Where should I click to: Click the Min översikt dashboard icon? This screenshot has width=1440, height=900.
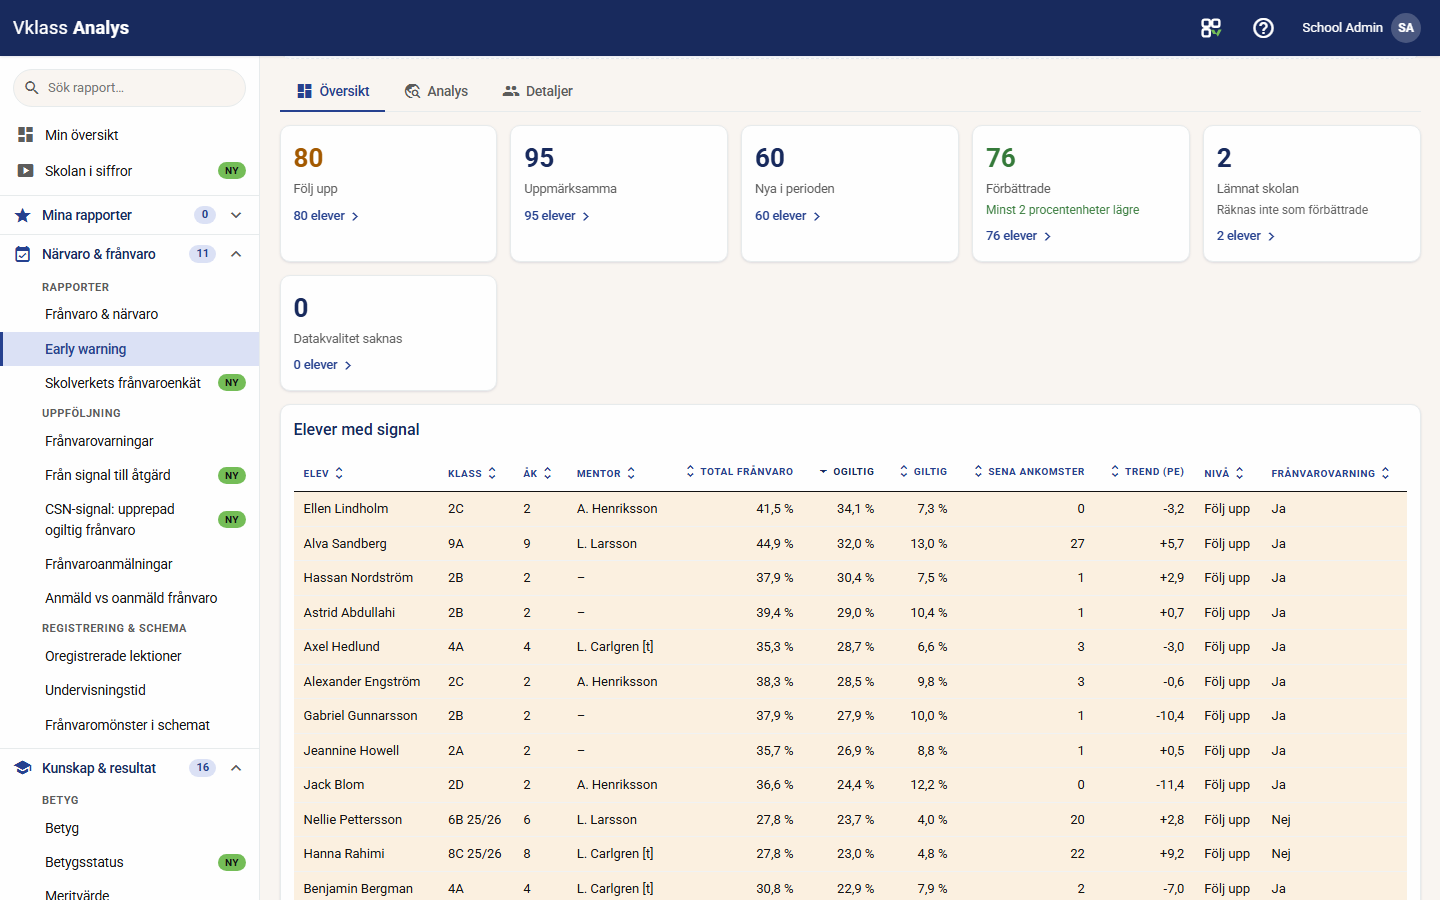pos(26,134)
